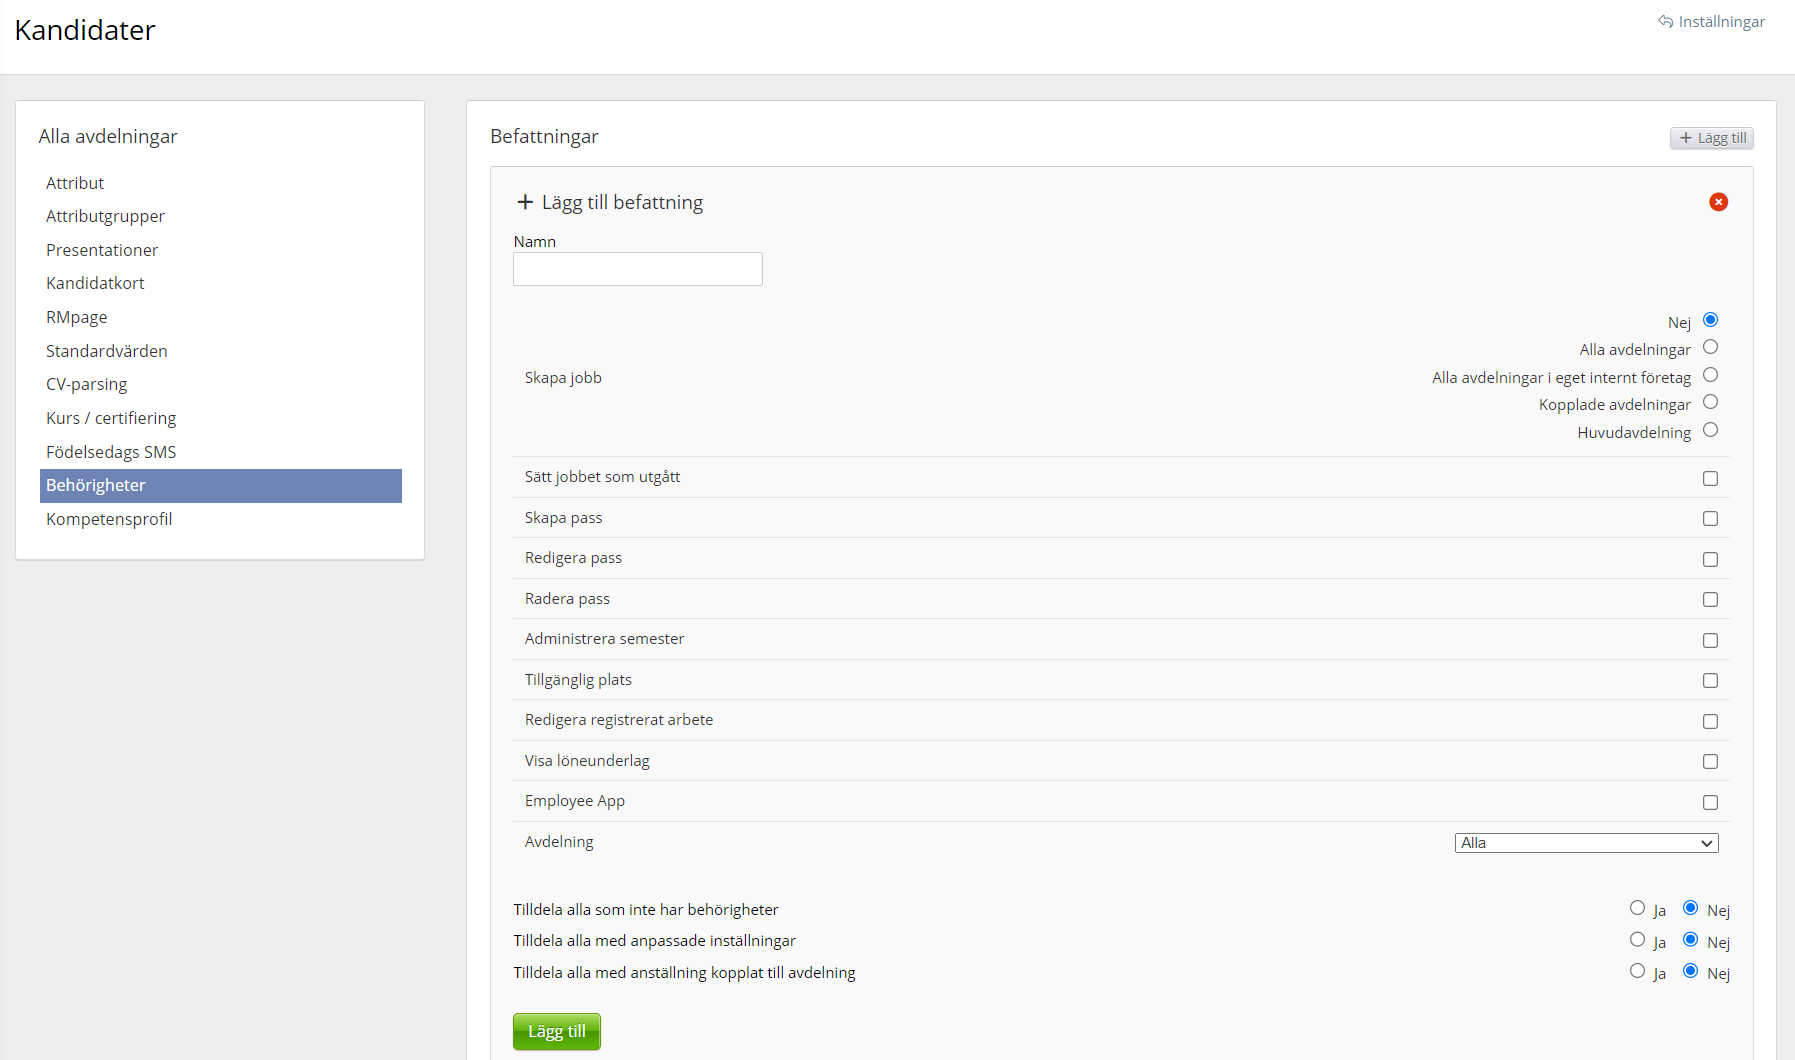Open the Avdelning dropdown

coord(1586,843)
